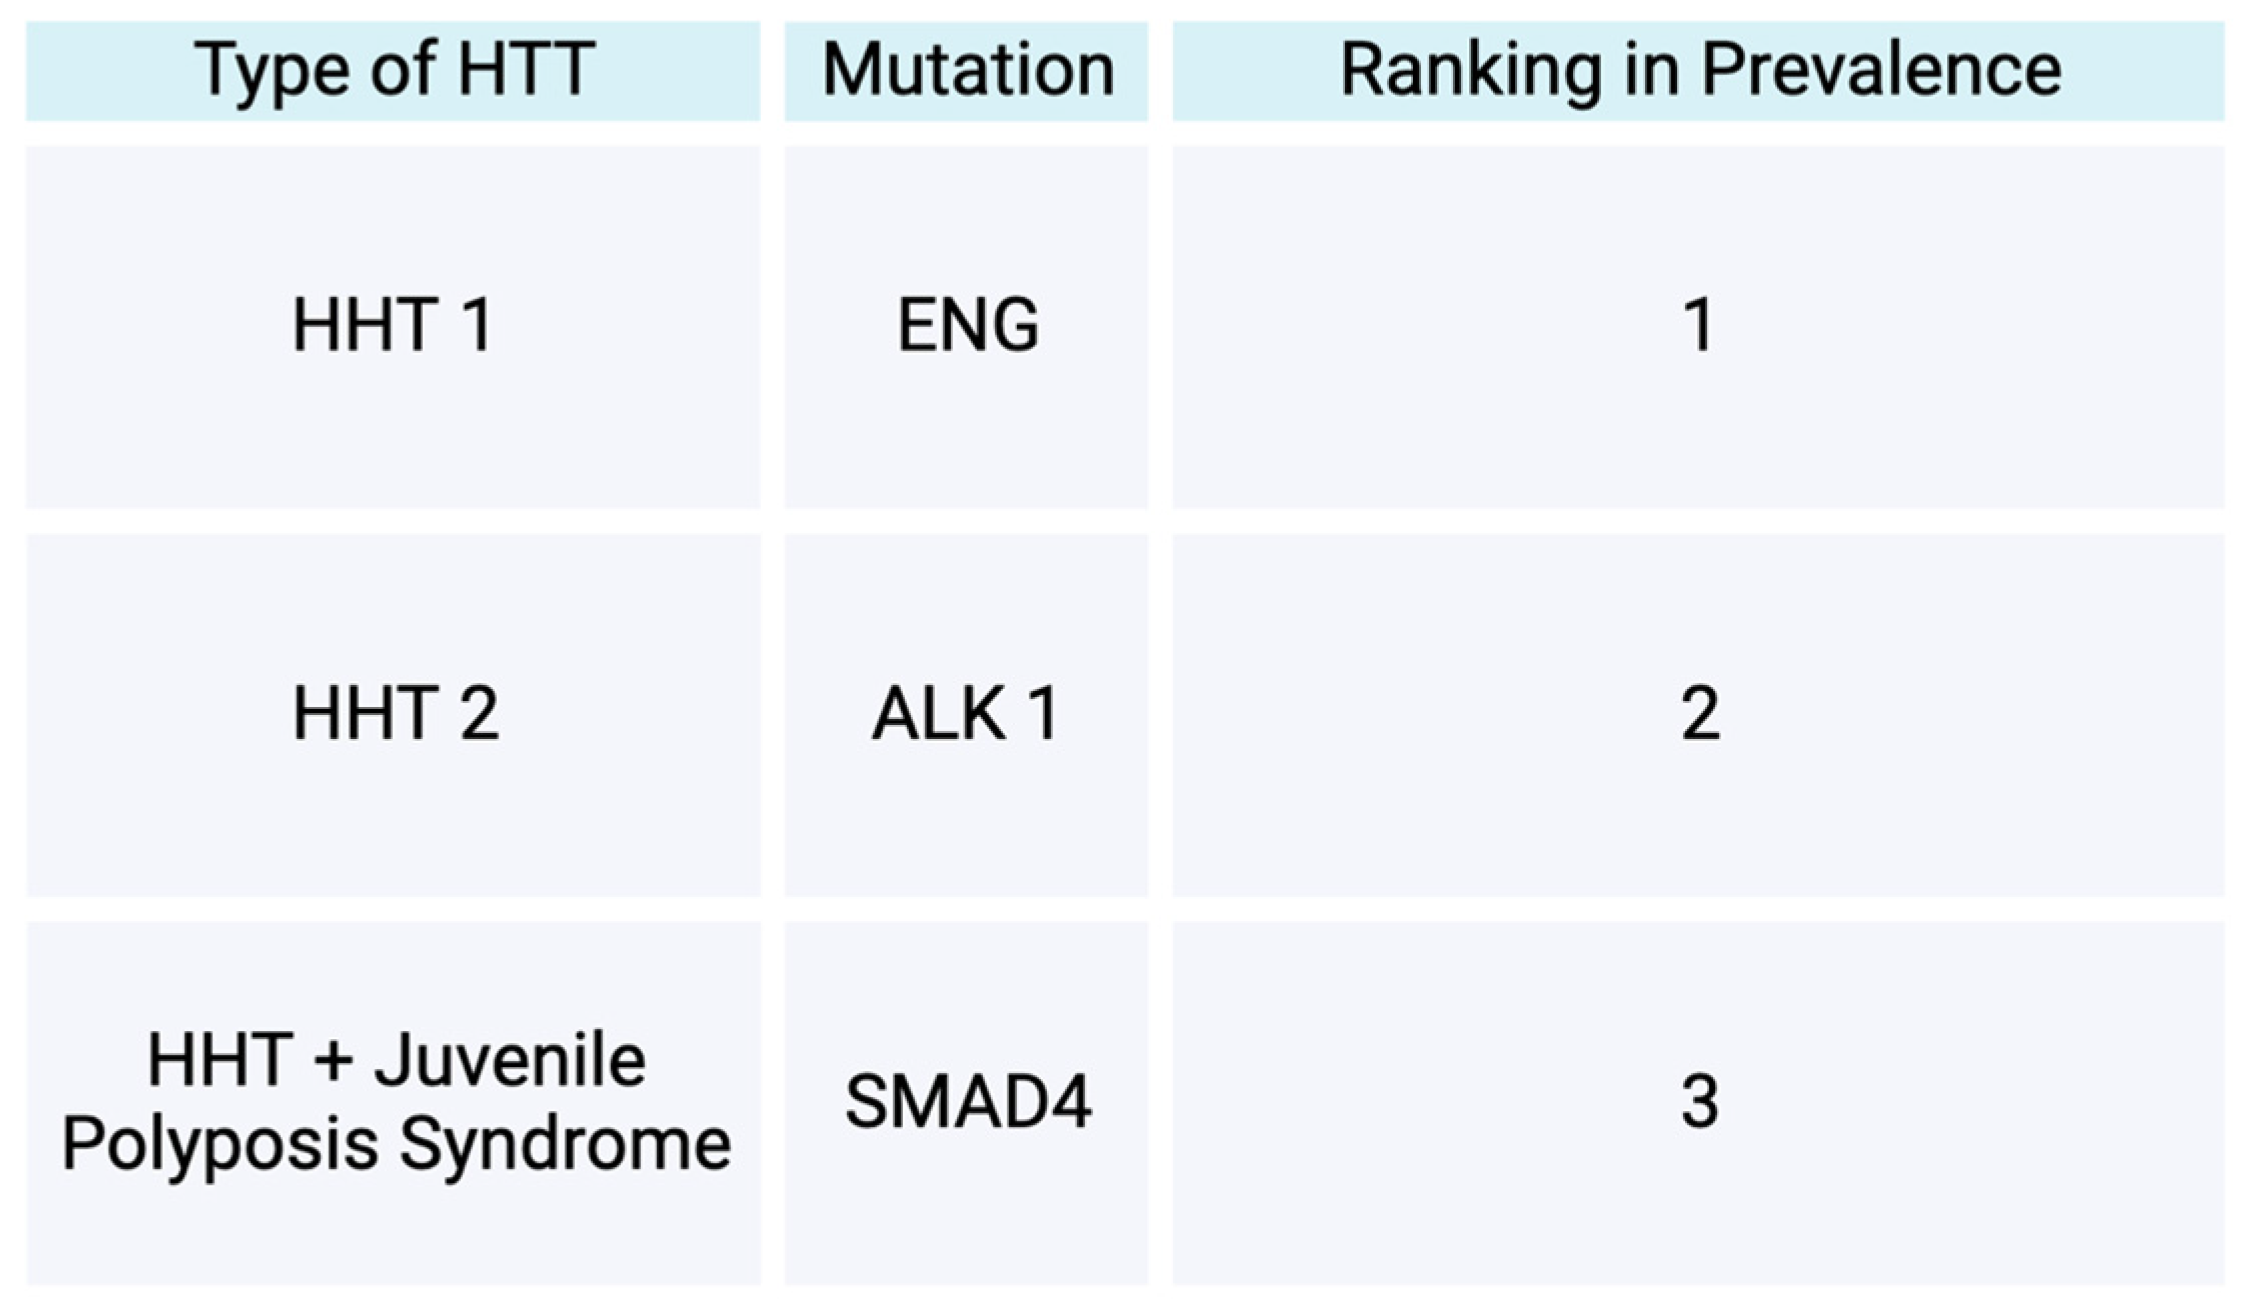The width and height of the screenshot is (2241, 1308).
Task: Select the HHT 1 cell
Action: pos(393,326)
